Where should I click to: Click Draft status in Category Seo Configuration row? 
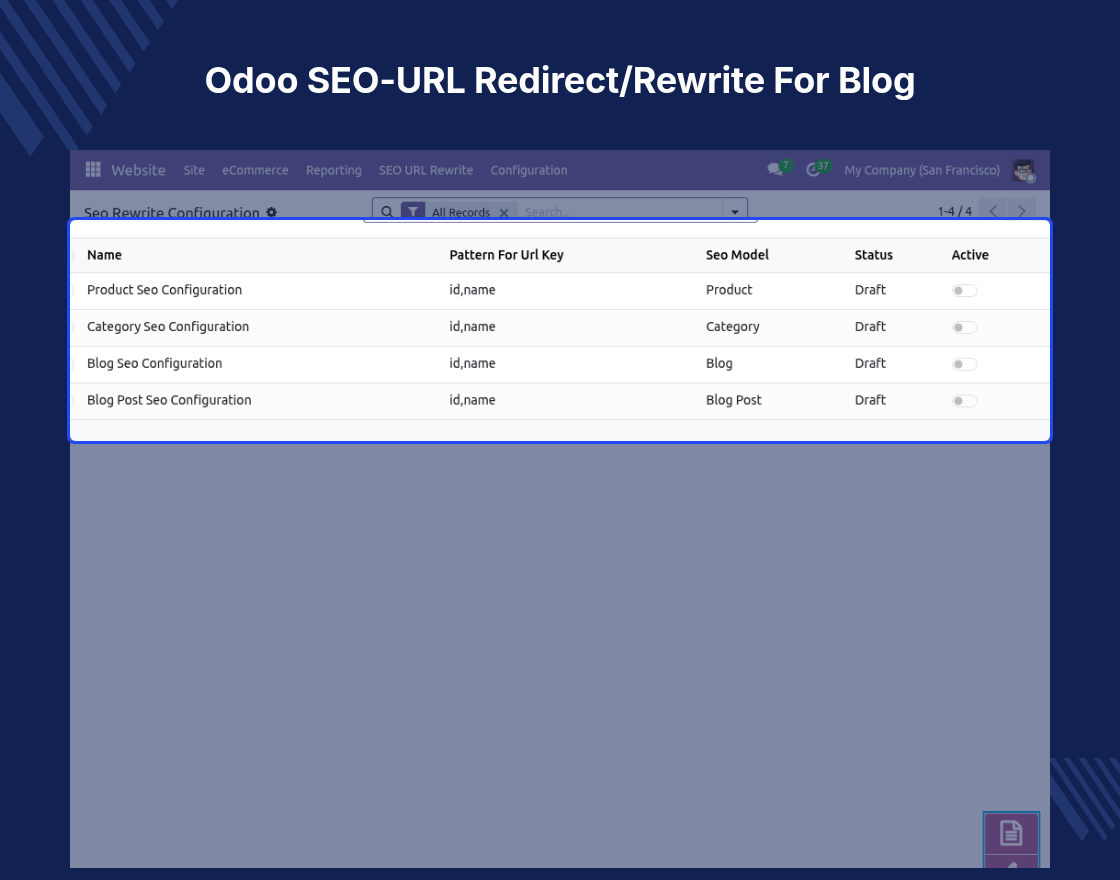click(x=870, y=326)
